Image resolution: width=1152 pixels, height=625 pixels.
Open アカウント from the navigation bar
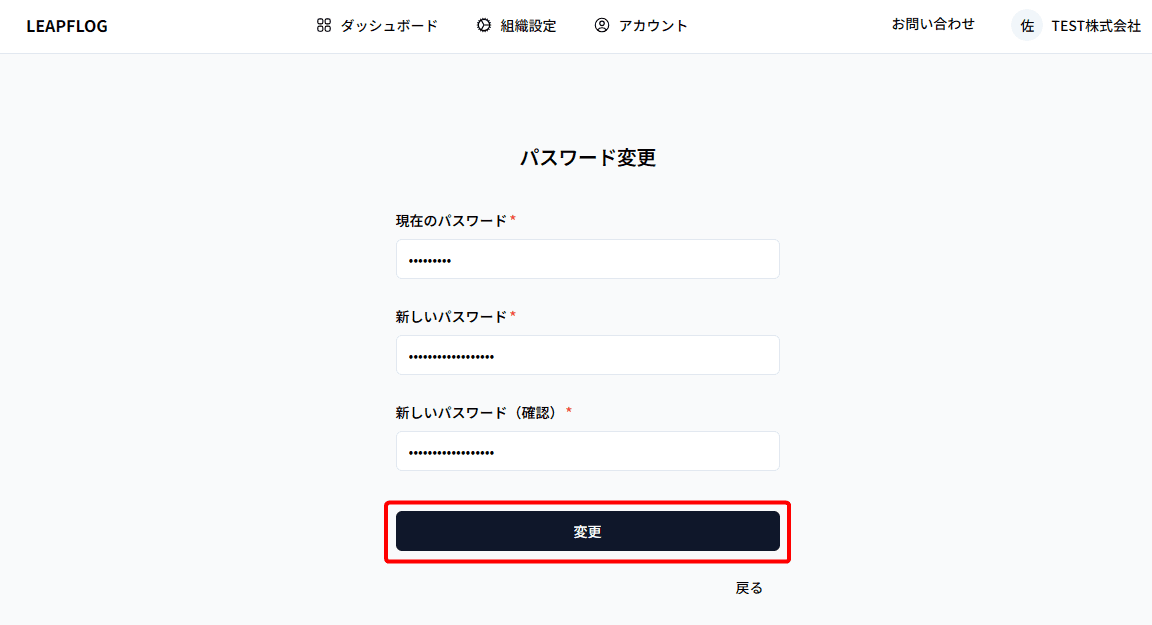pyautogui.click(x=651, y=26)
